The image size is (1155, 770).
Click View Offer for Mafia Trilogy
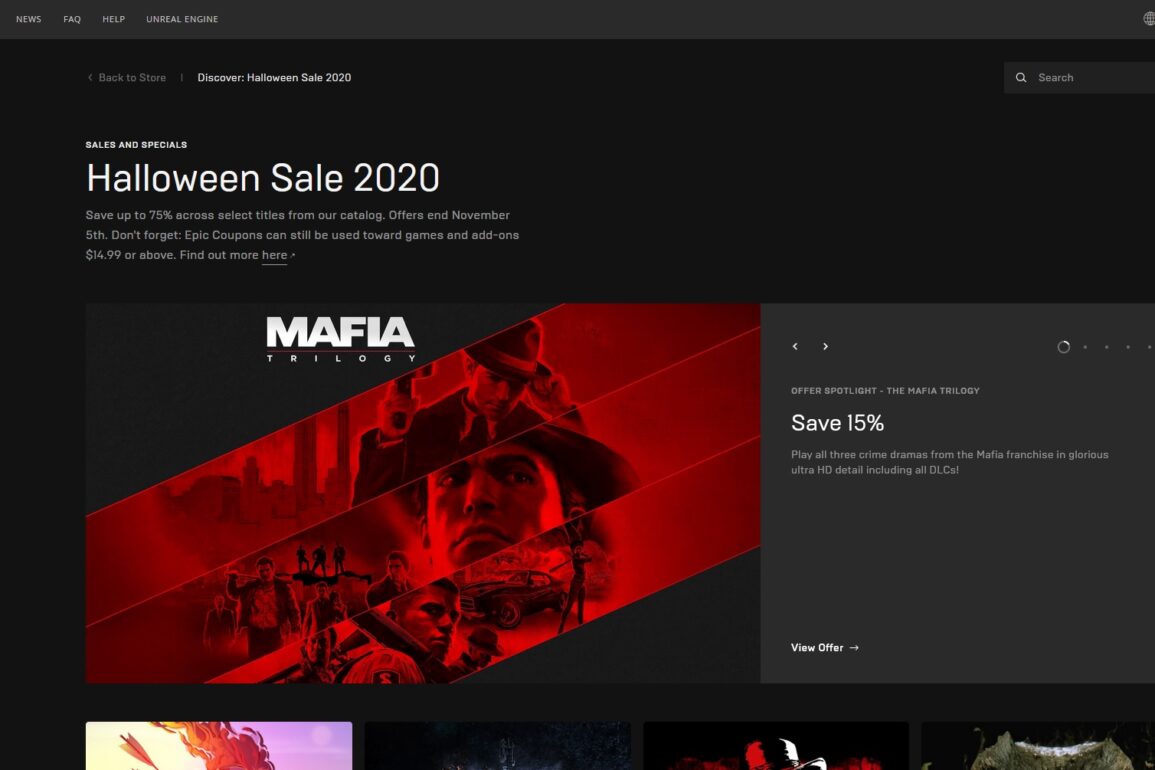pos(824,648)
